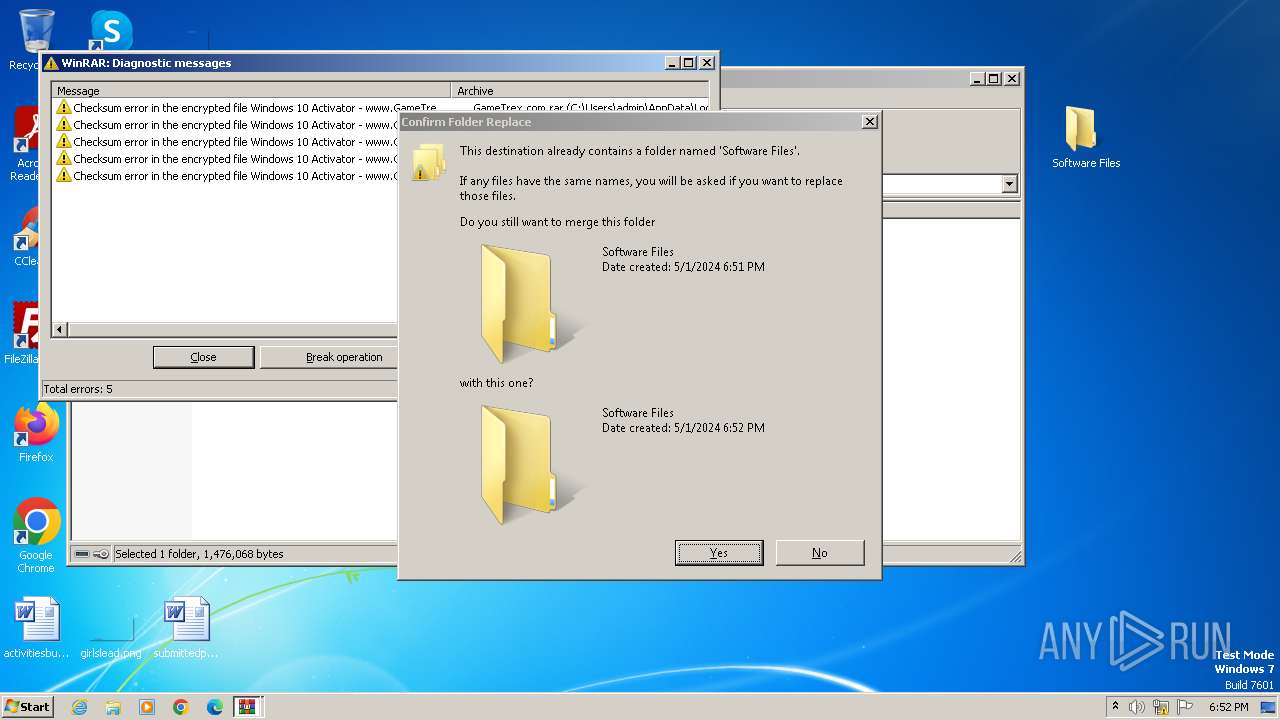Click the network status tray icon

pos(1161,707)
